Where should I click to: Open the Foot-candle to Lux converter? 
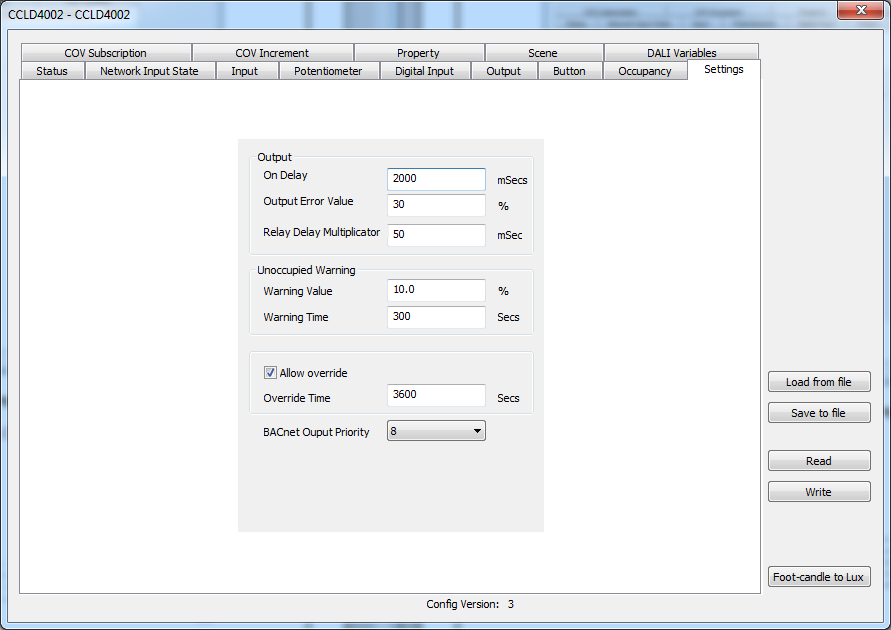819,577
